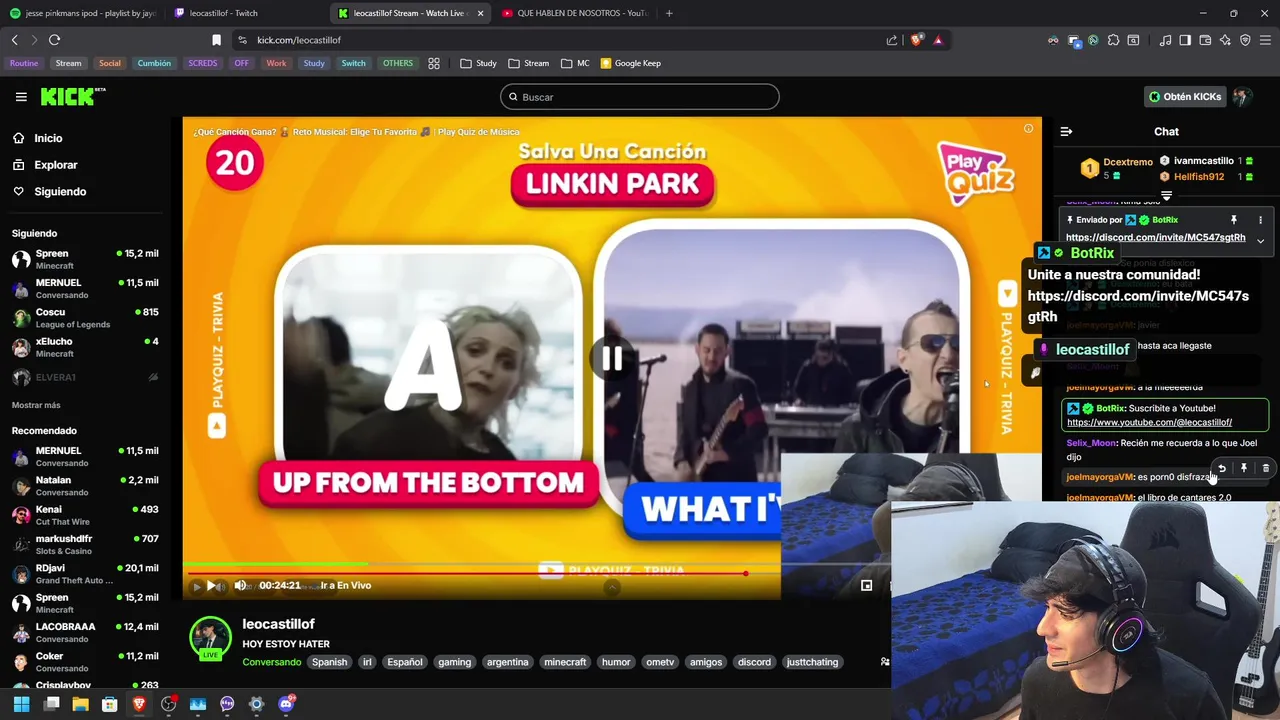This screenshot has height=720, width=1280.
Task: Toggle the browser sidebar panel icon
Action: coord(1185,40)
